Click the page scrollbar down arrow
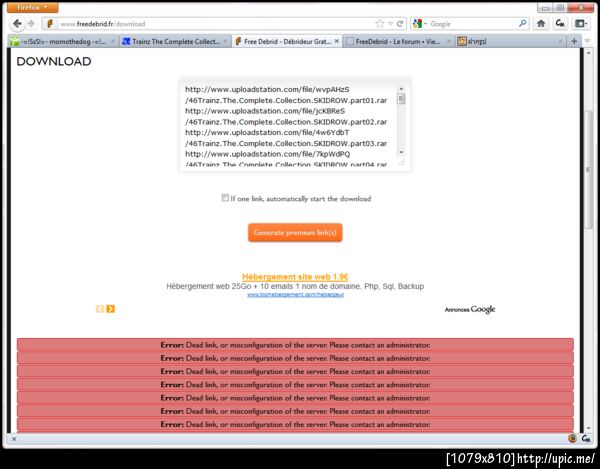 click(588, 428)
